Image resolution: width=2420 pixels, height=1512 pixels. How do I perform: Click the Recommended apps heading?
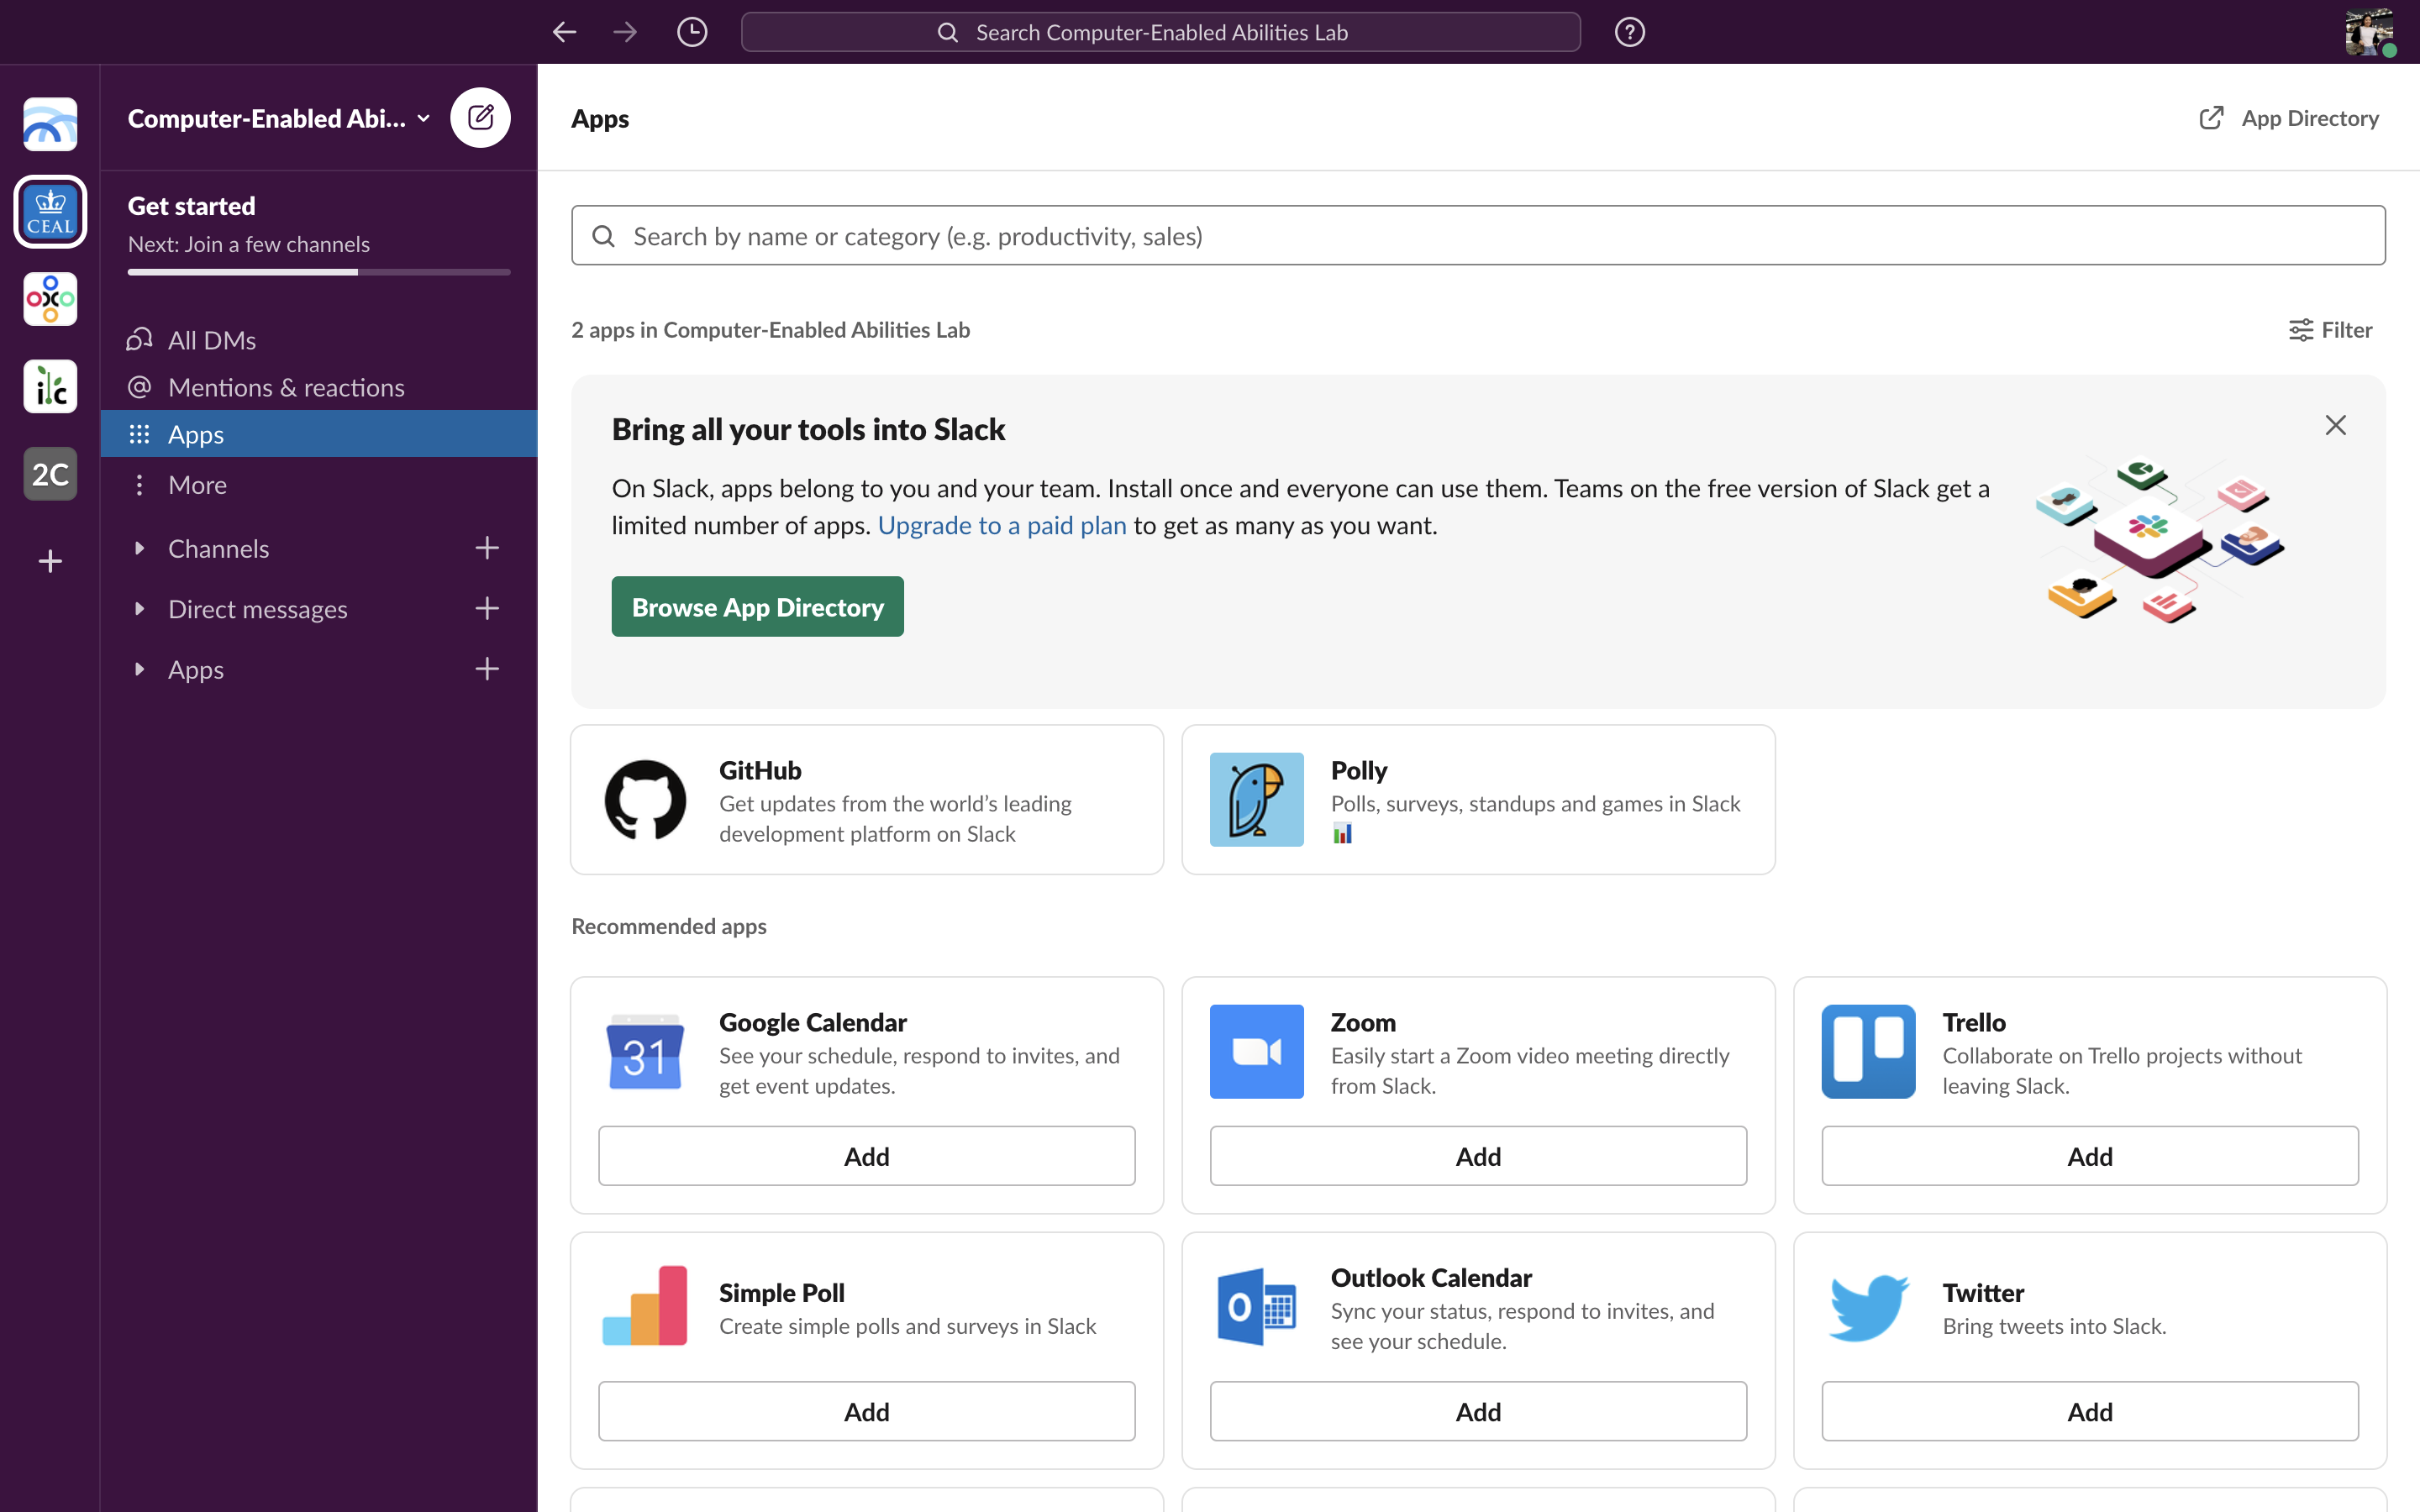click(669, 926)
